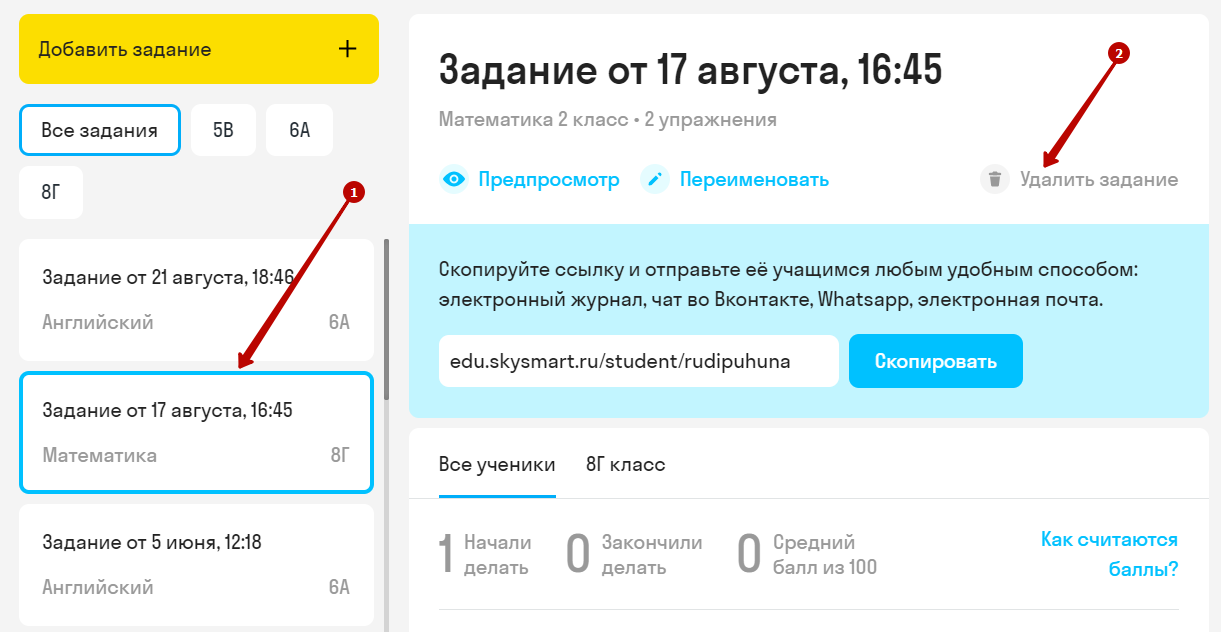Click the task list scrollbar
1221x632 pixels.
386,320
